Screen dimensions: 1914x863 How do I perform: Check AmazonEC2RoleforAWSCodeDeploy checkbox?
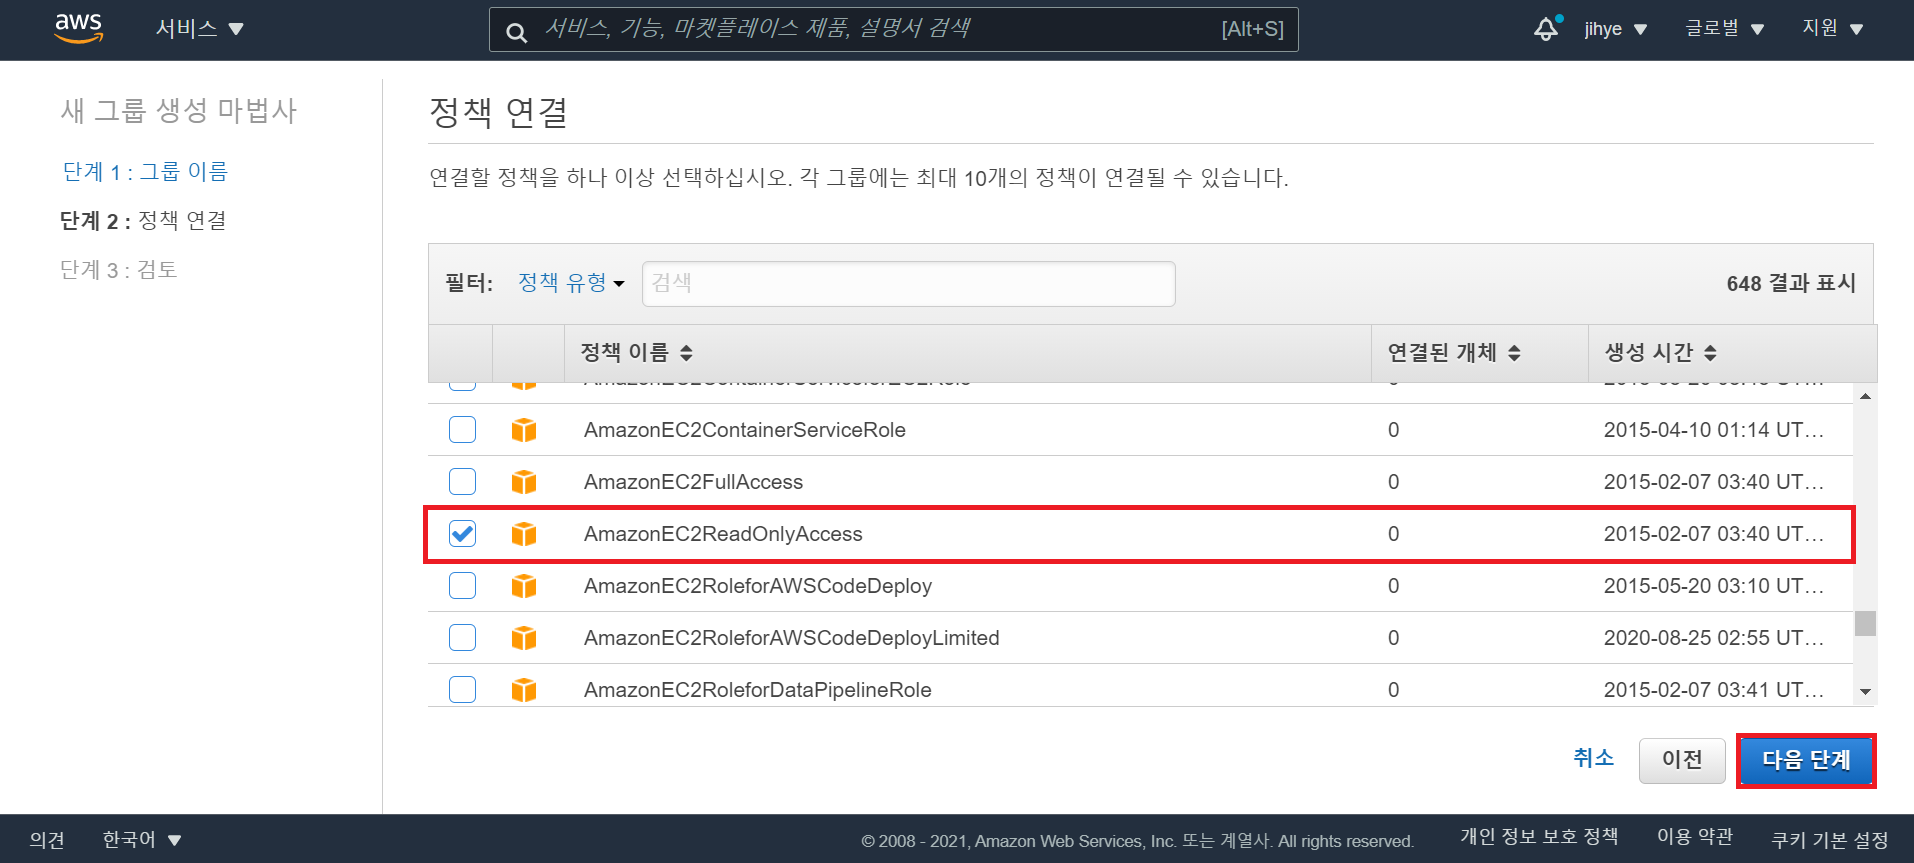(462, 585)
